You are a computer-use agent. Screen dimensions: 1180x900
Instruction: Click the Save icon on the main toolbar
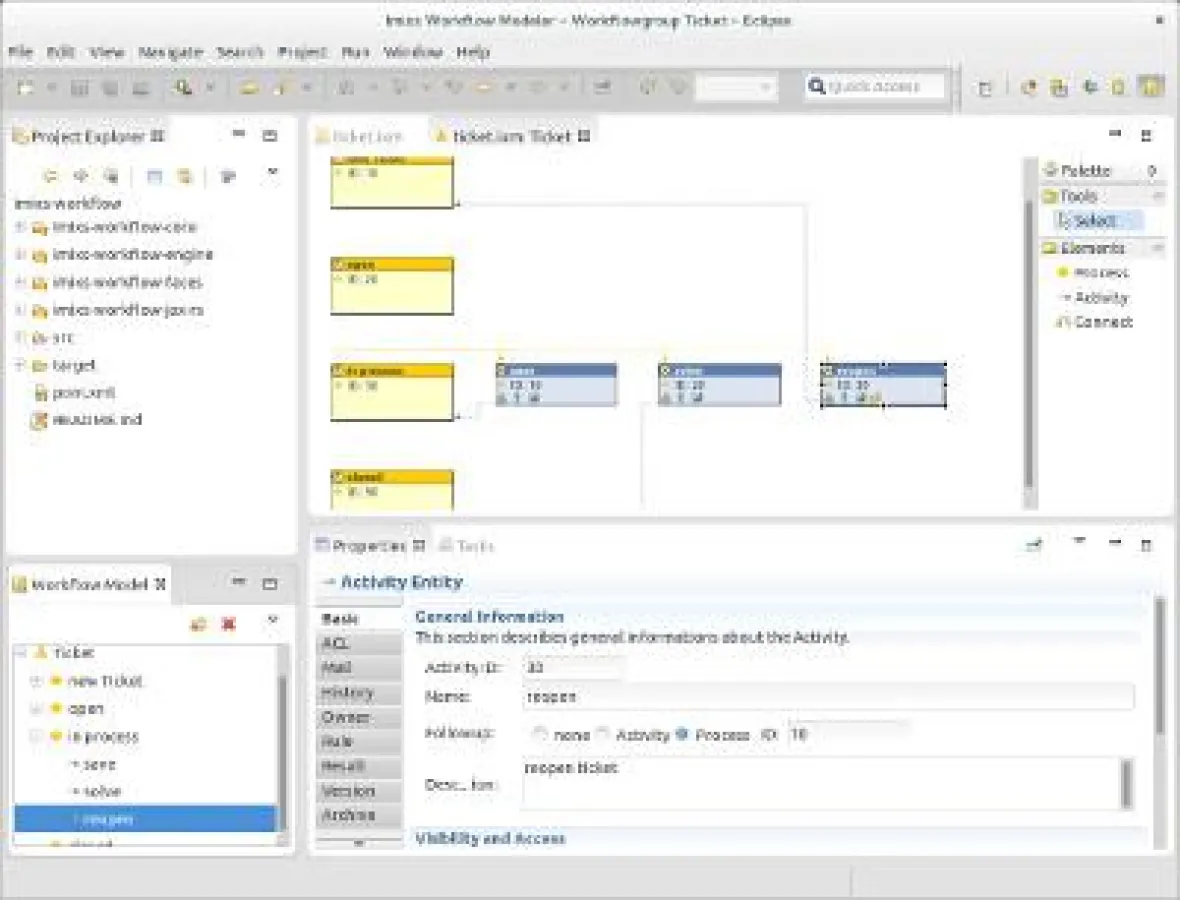(80, 87)
